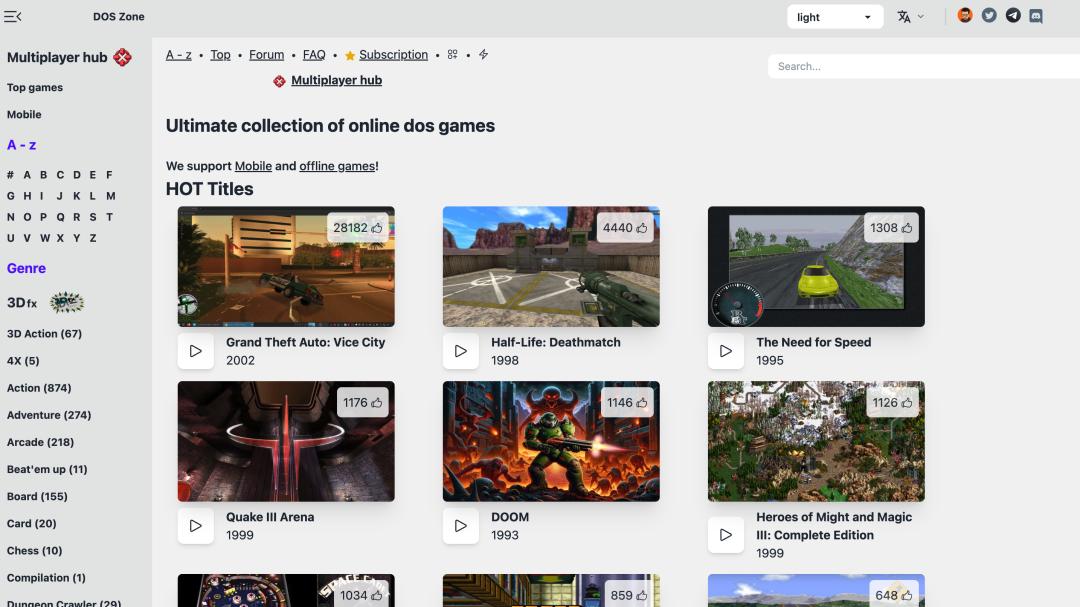Open the Discord icon in header
This screenshot has width=1080, height=607.
(1036, 16)
